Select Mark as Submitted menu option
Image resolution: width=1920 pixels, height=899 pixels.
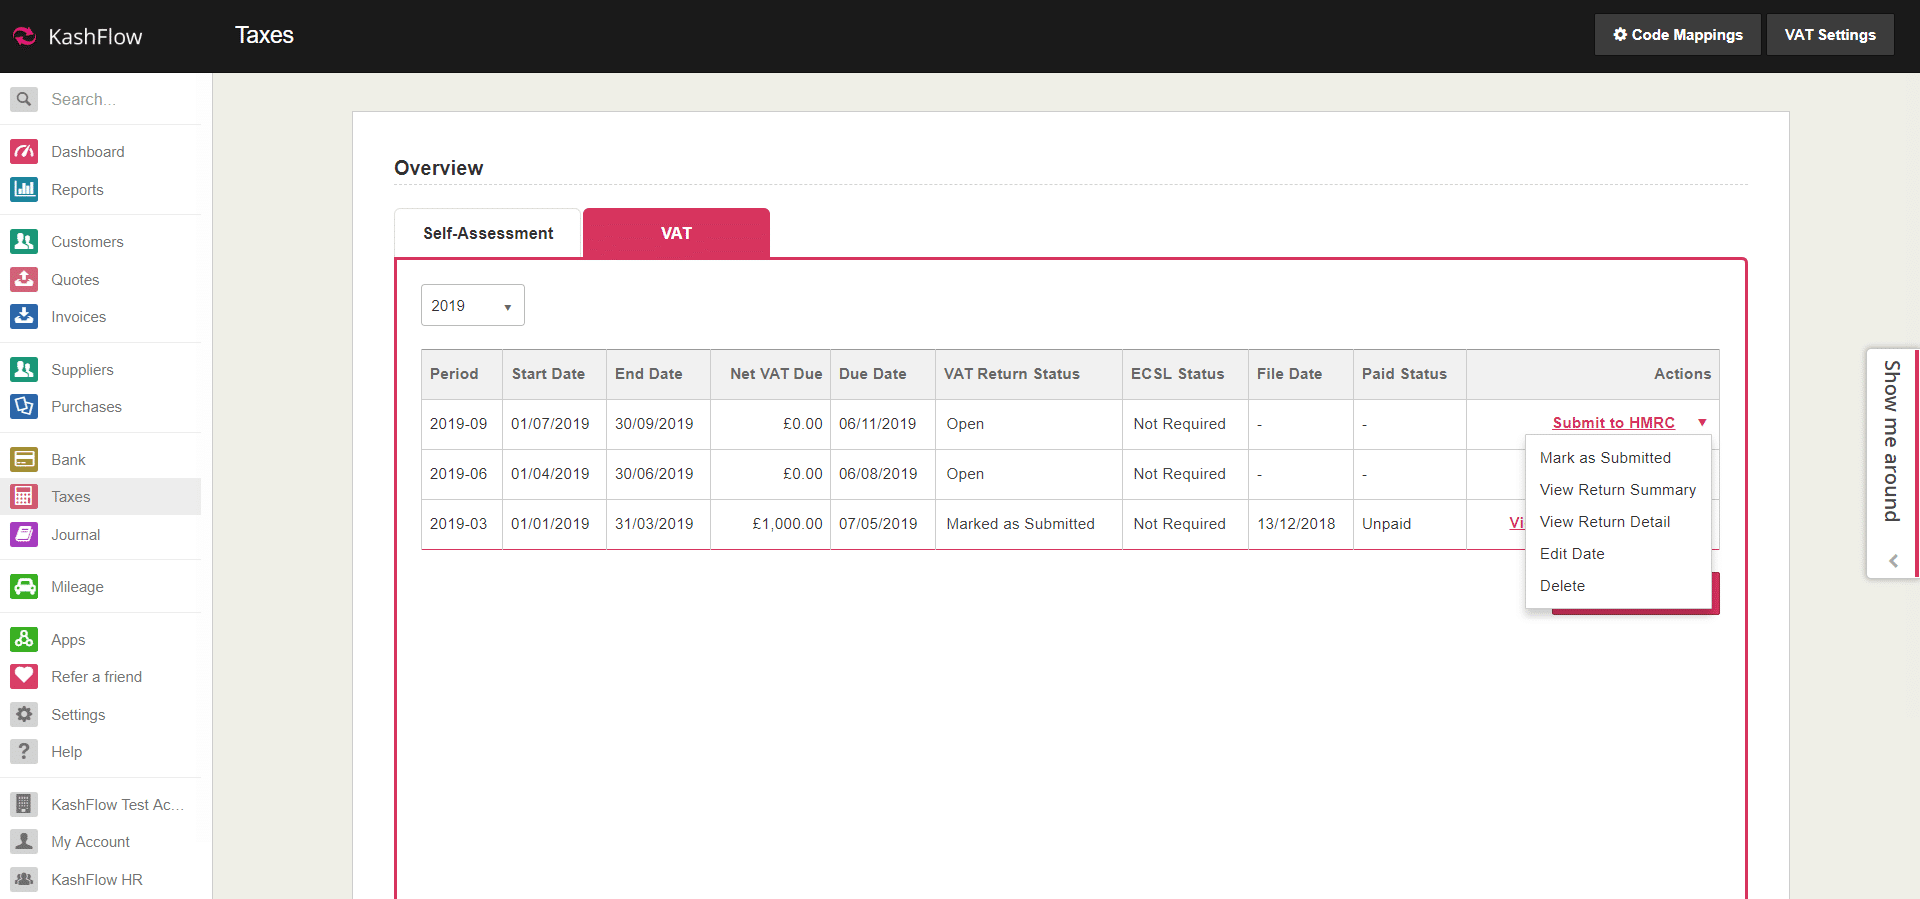(x=1605, y=458)
